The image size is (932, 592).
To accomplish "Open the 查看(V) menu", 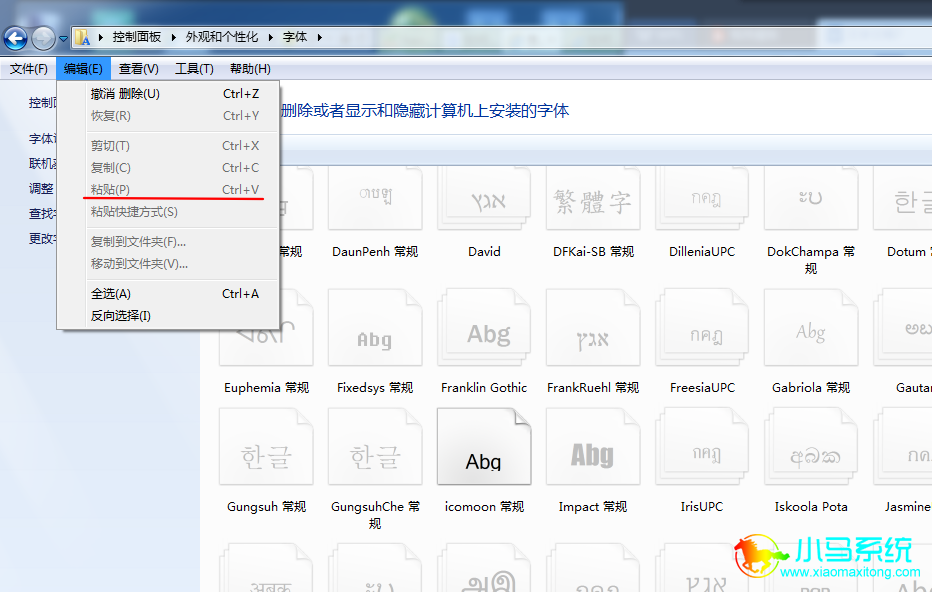I will click(x=138, y=69).
